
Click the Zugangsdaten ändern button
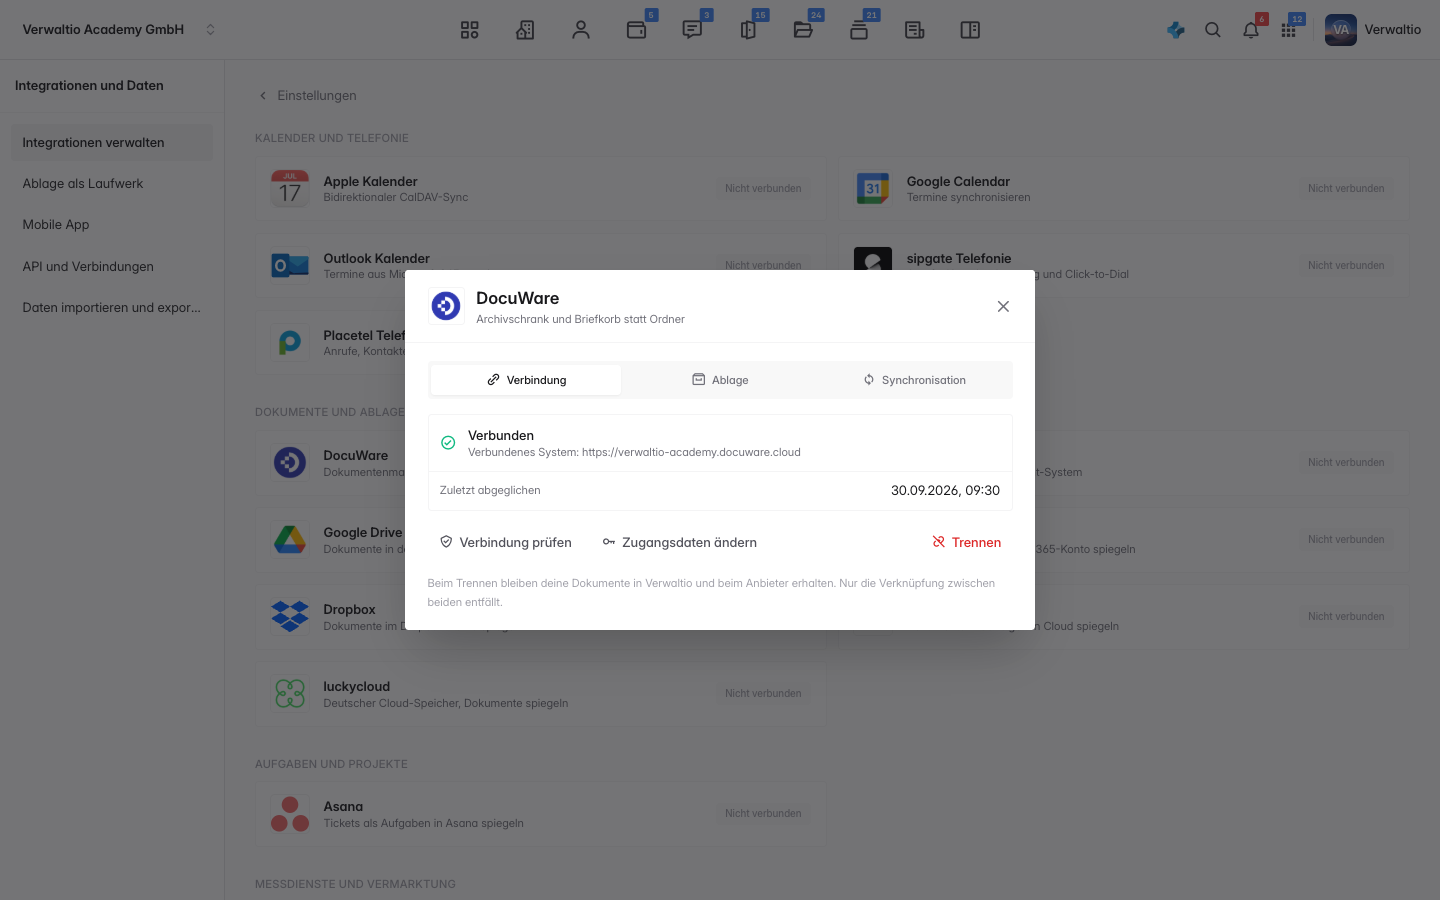pos(680,542)
